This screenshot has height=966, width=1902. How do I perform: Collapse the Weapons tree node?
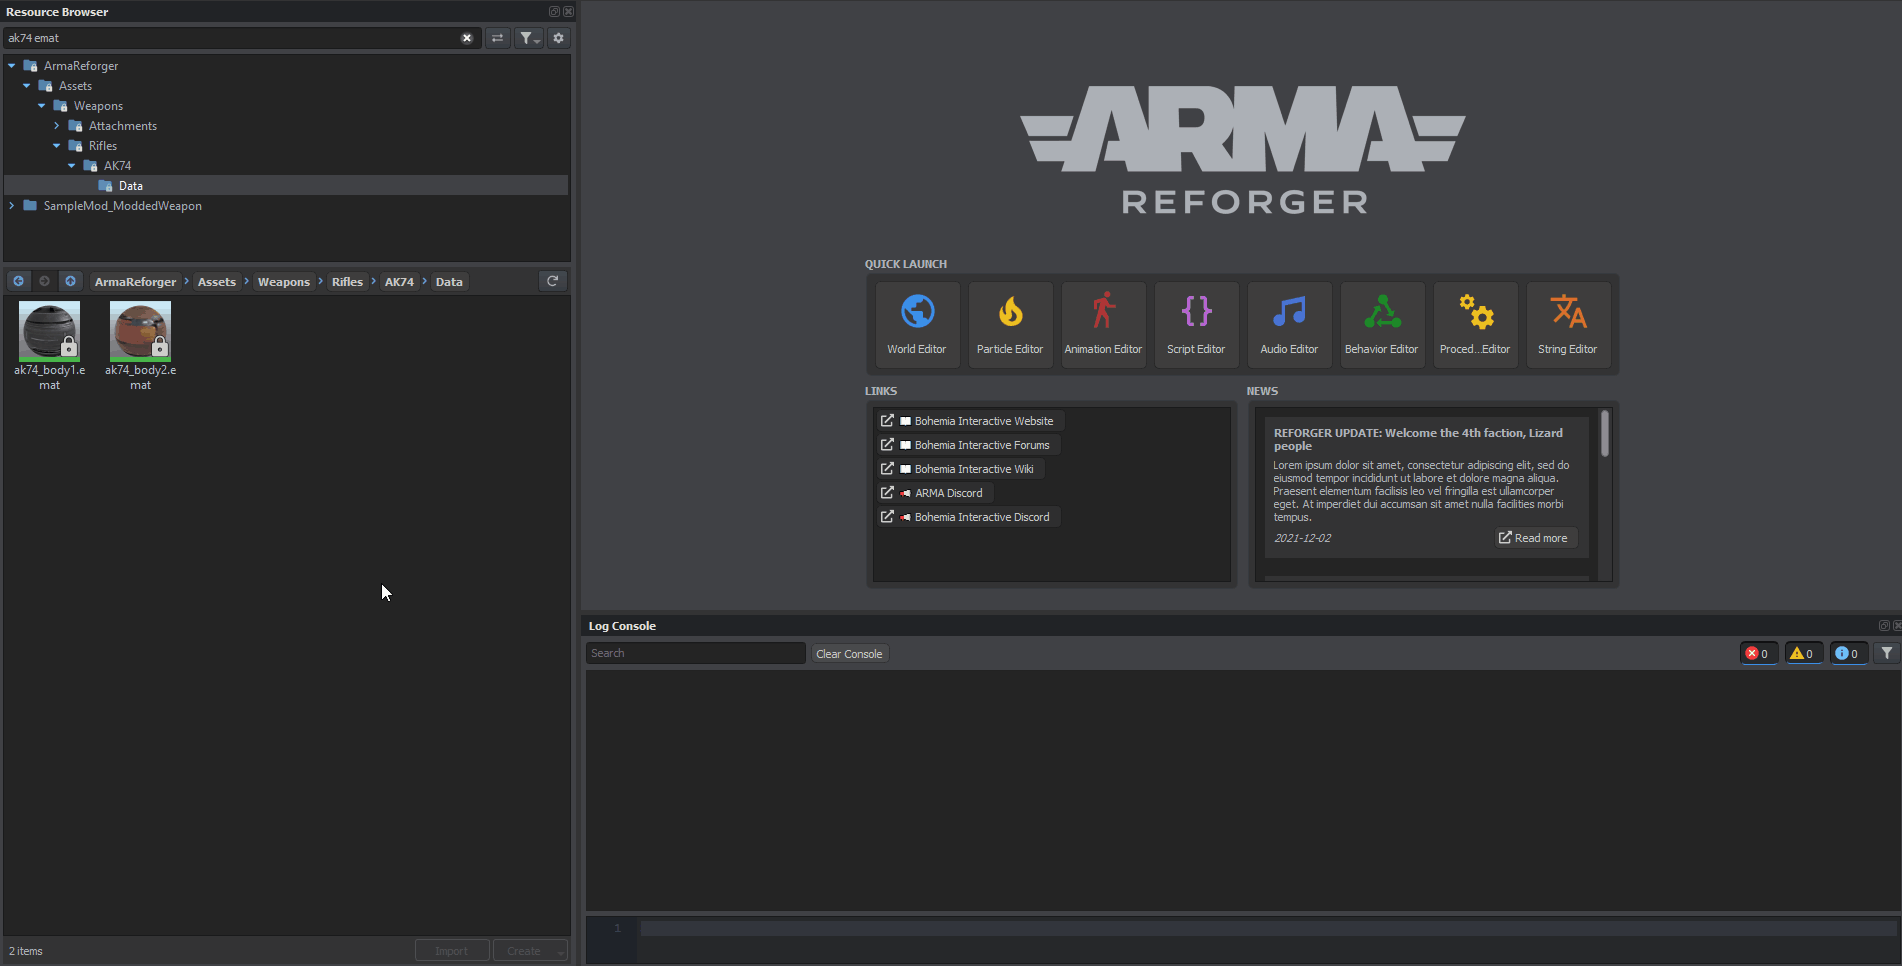point(42,106)
